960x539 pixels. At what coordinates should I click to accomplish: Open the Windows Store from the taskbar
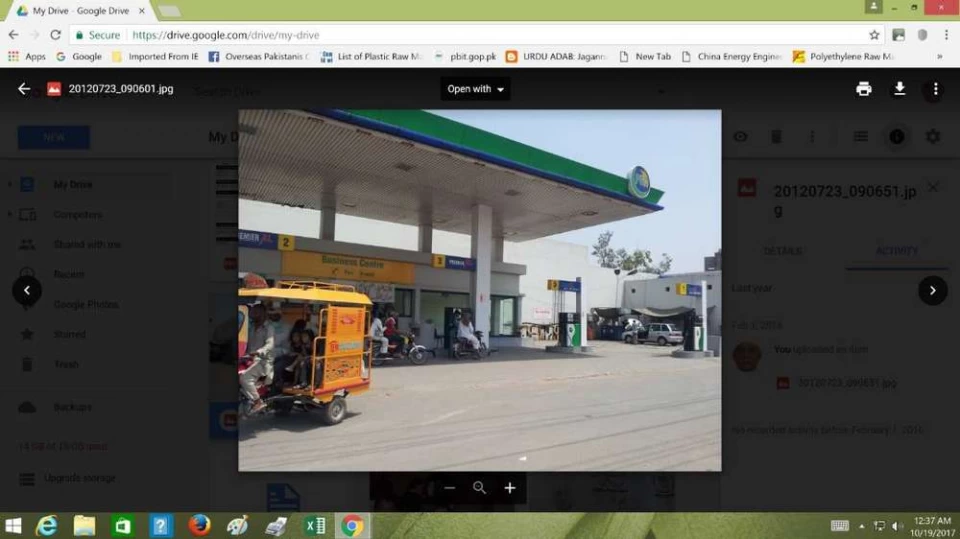[x=122, y=526]
